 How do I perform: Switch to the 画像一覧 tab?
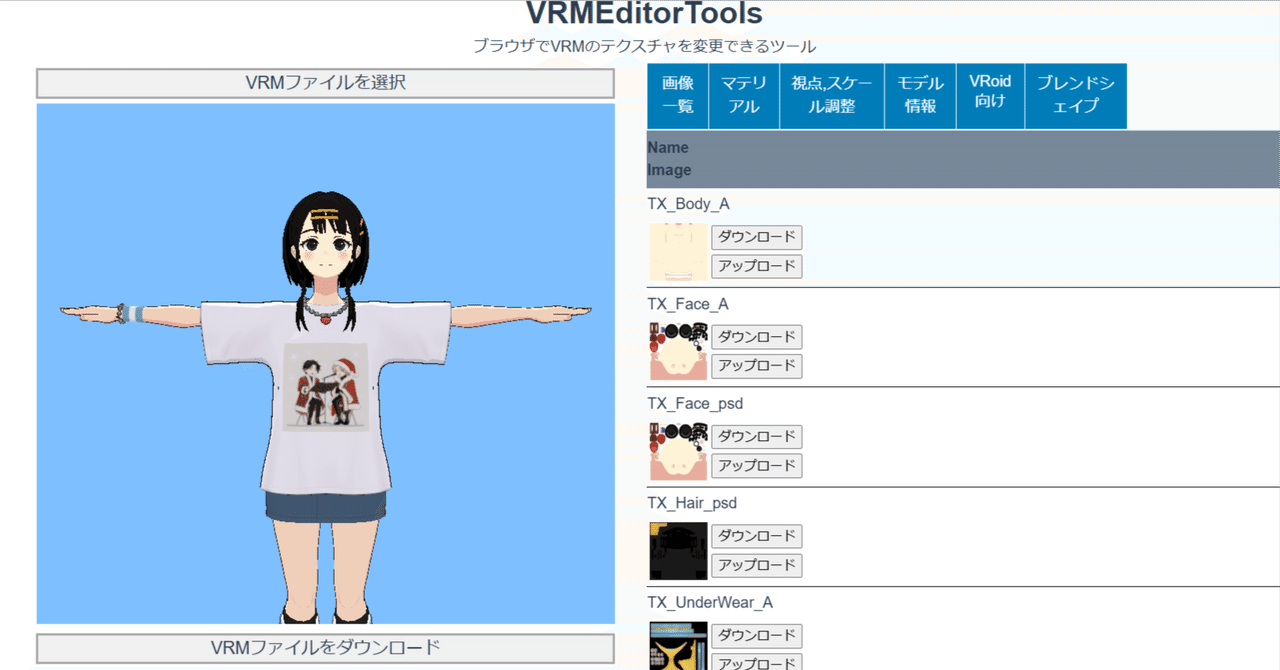coord(677,95)
